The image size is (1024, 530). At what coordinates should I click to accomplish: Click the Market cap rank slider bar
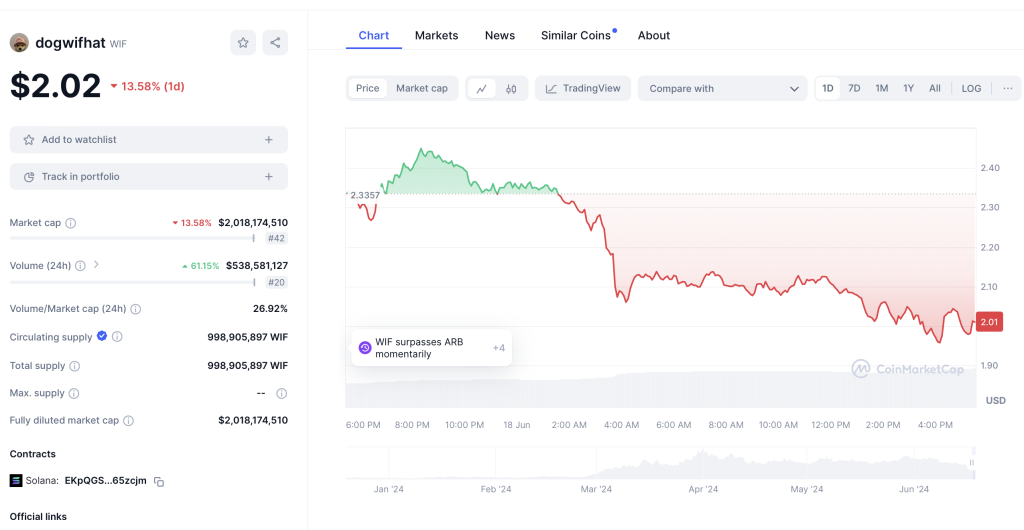tap(132, 238)
